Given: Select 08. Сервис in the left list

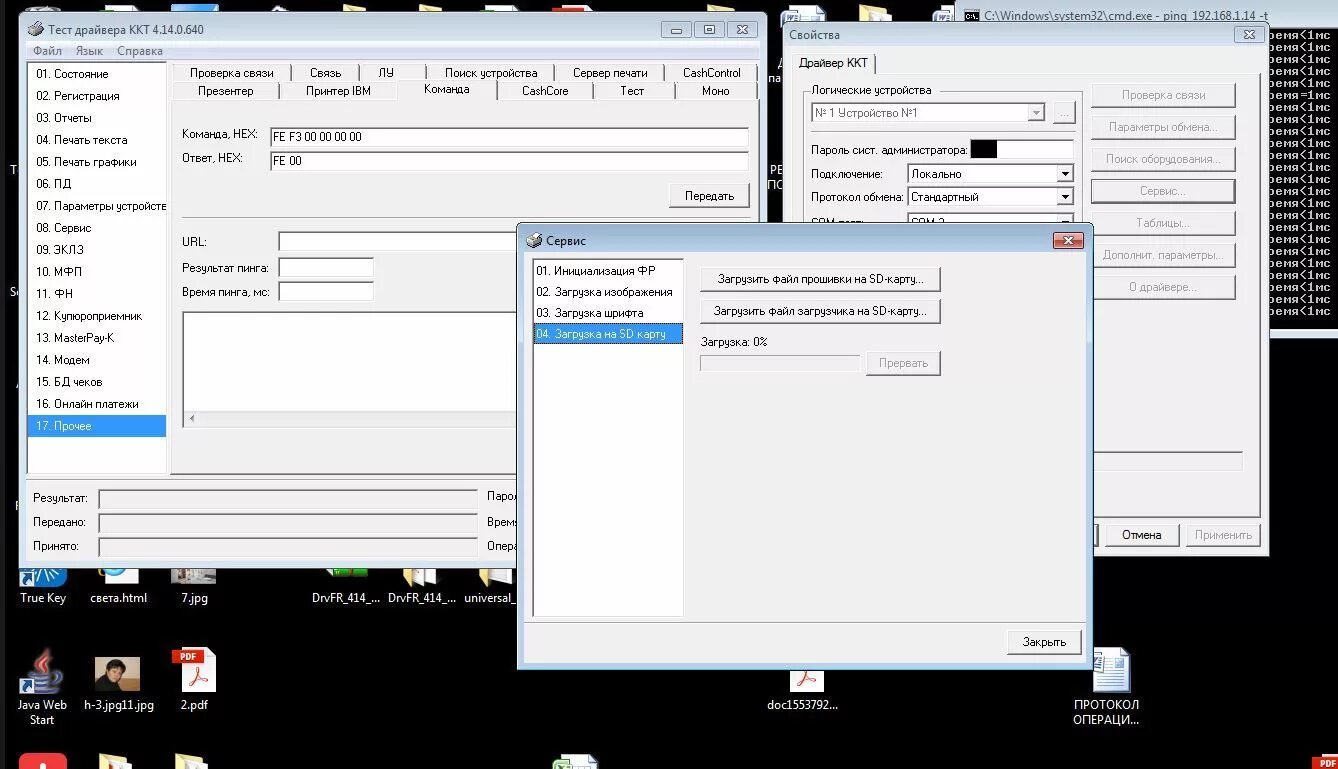Looking at the screenshot, I should [x=97, y=228].
